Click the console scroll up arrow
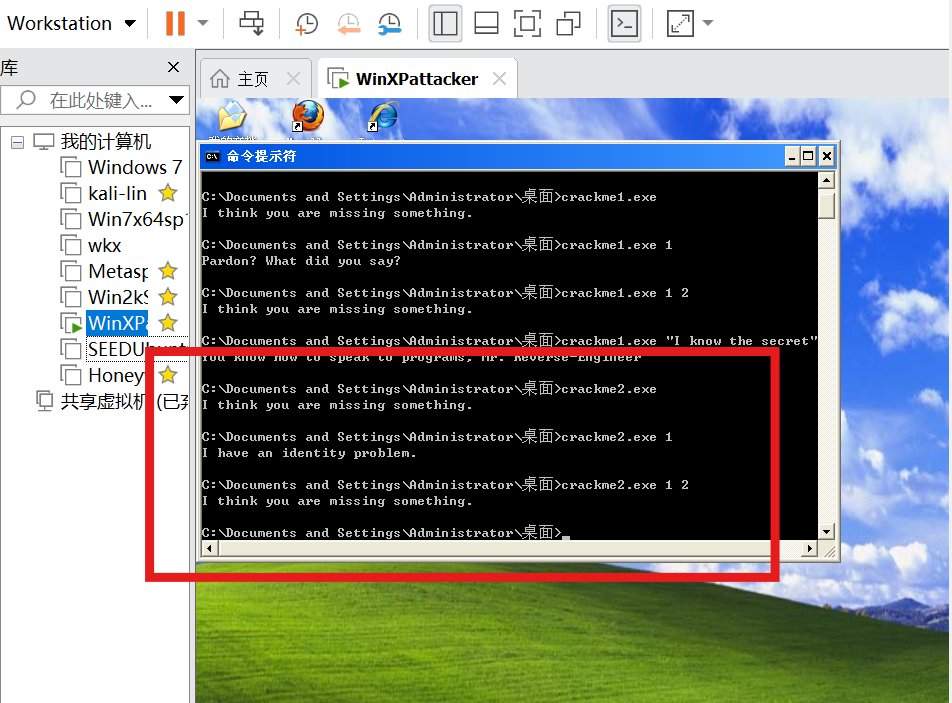 tap(826, 180)
